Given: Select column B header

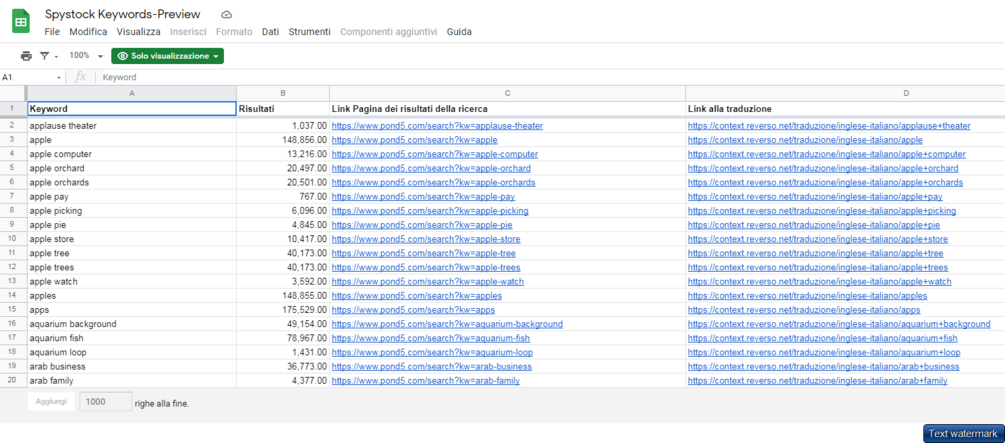Looking at the screenshot, I should coord(283,93).
